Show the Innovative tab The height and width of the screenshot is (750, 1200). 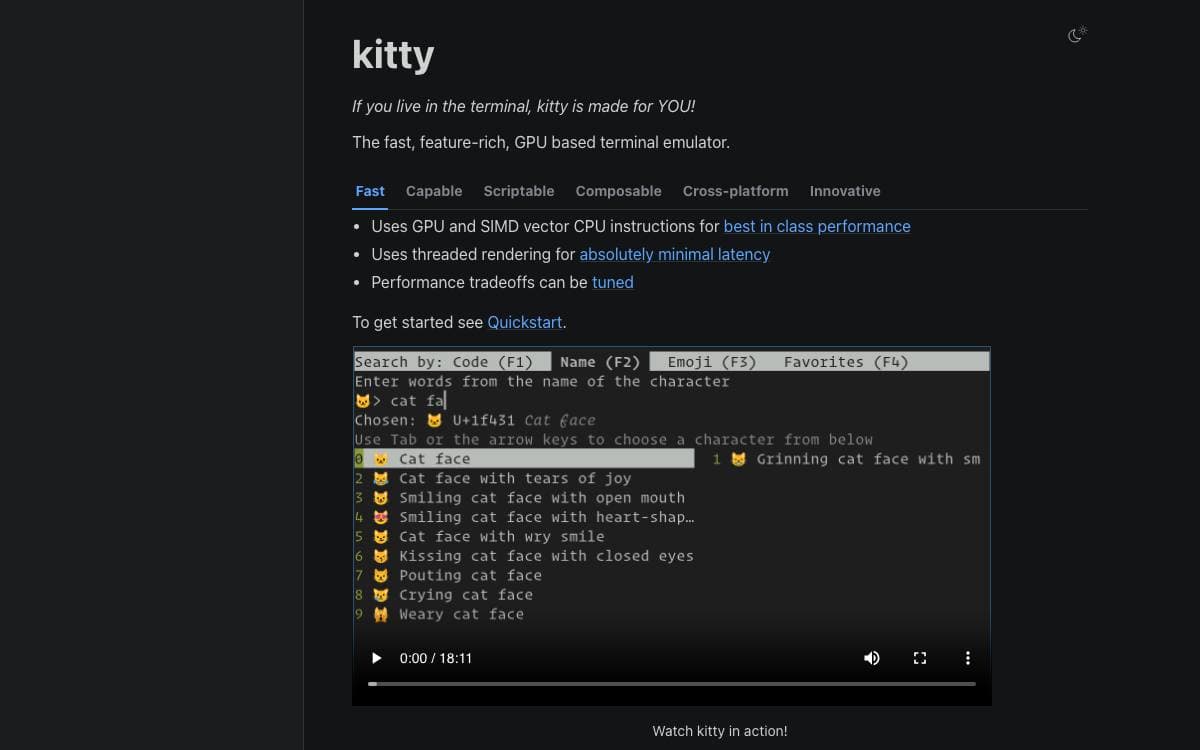845,191
